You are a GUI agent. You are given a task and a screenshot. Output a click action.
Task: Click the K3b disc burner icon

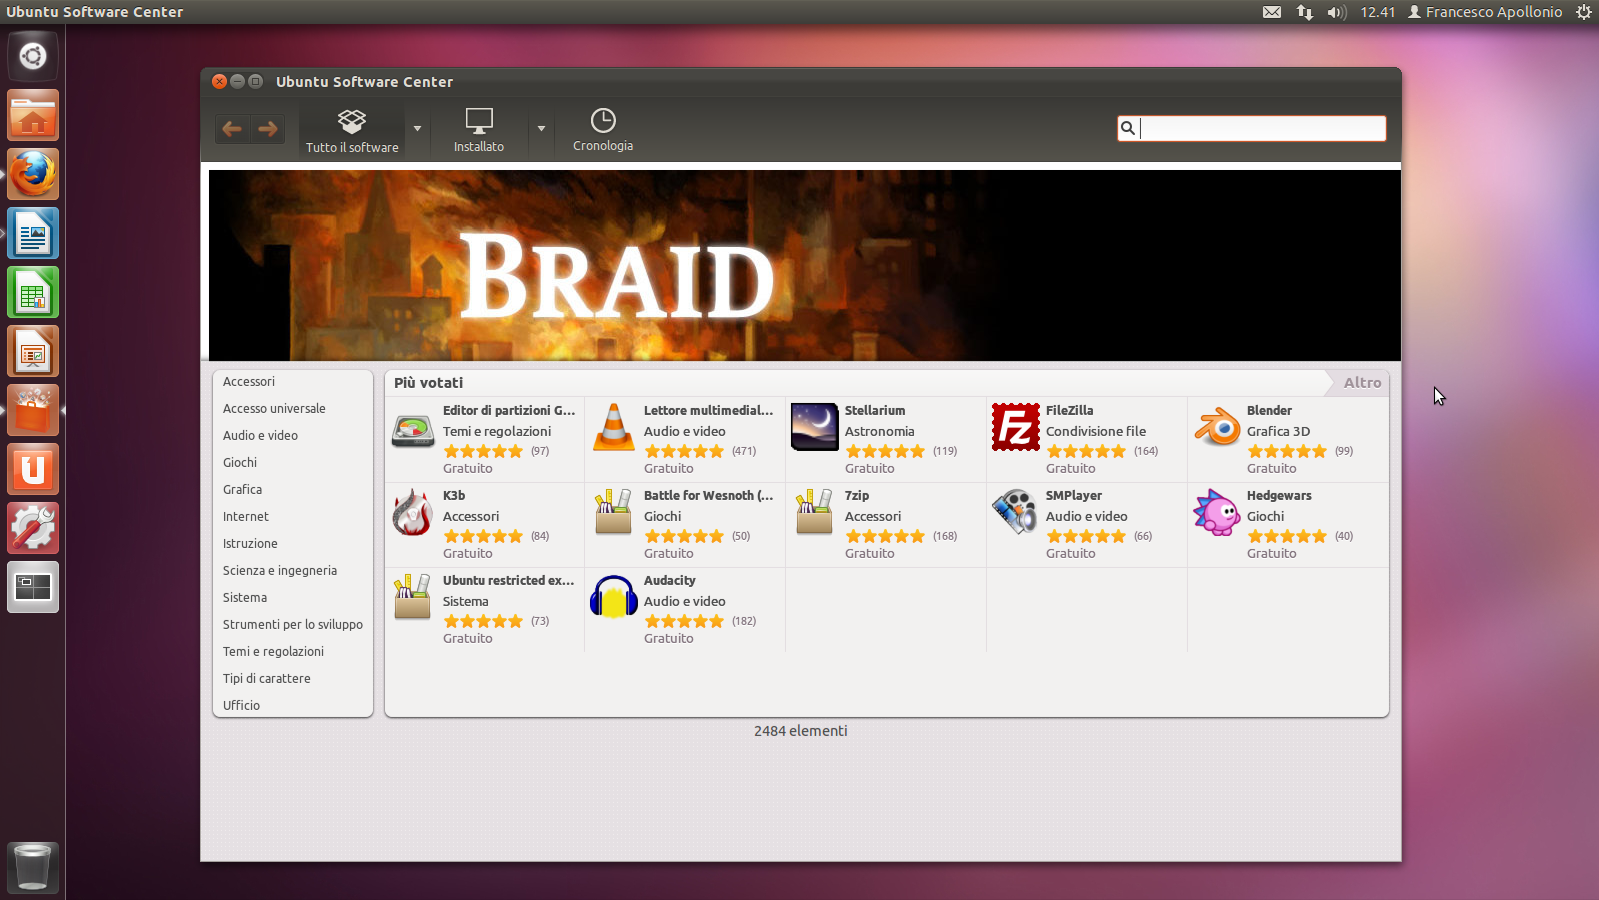(413, 512)
